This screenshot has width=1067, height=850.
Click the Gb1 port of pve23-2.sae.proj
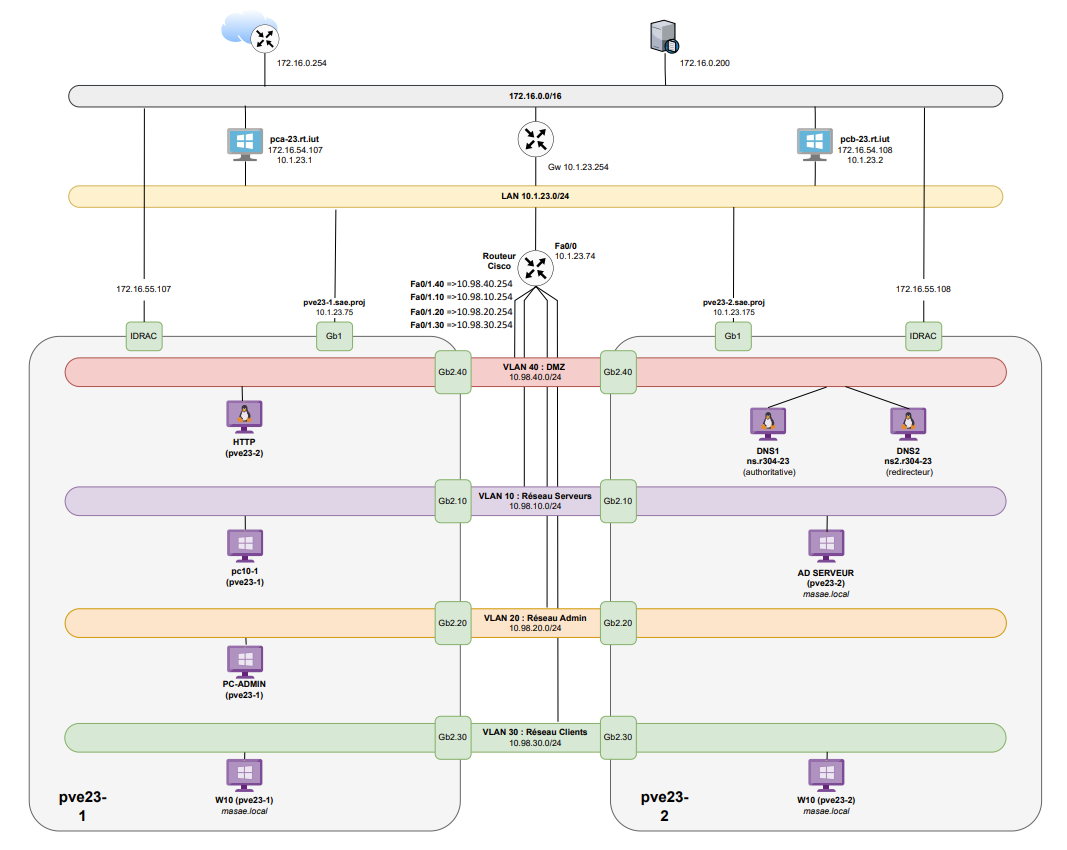733,336
